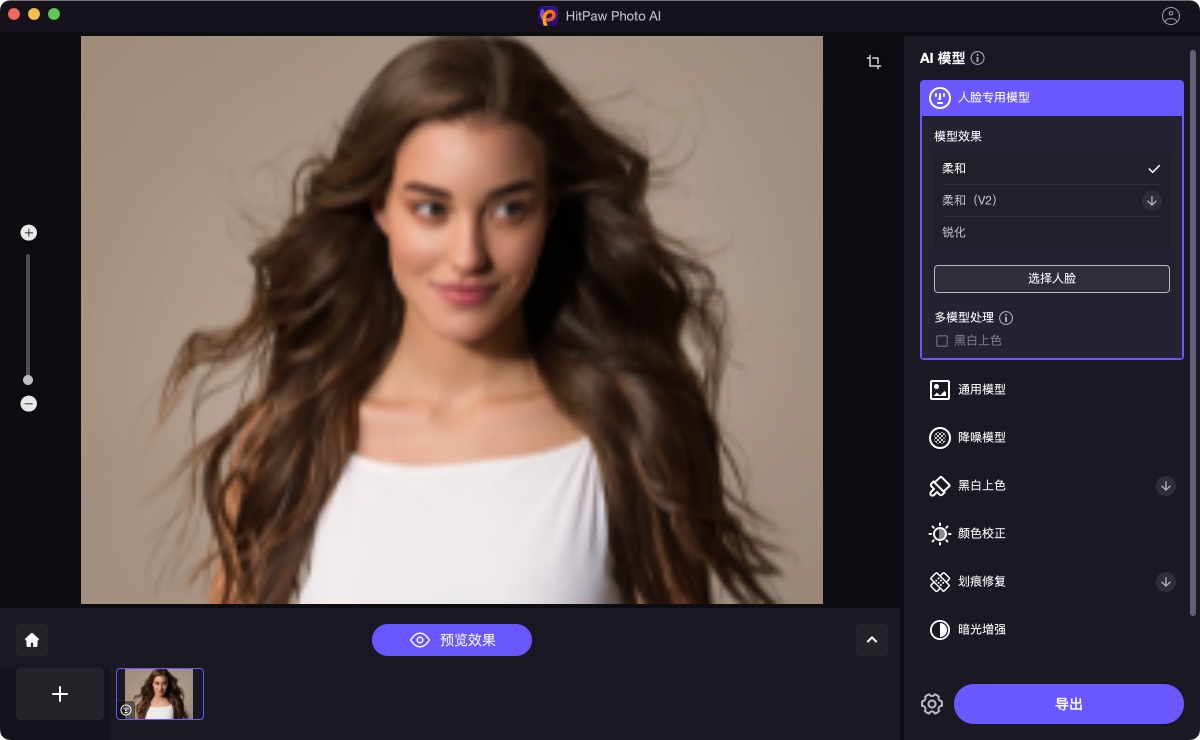
Task: Click the 导出 export button
Action: click(1069, 704)
